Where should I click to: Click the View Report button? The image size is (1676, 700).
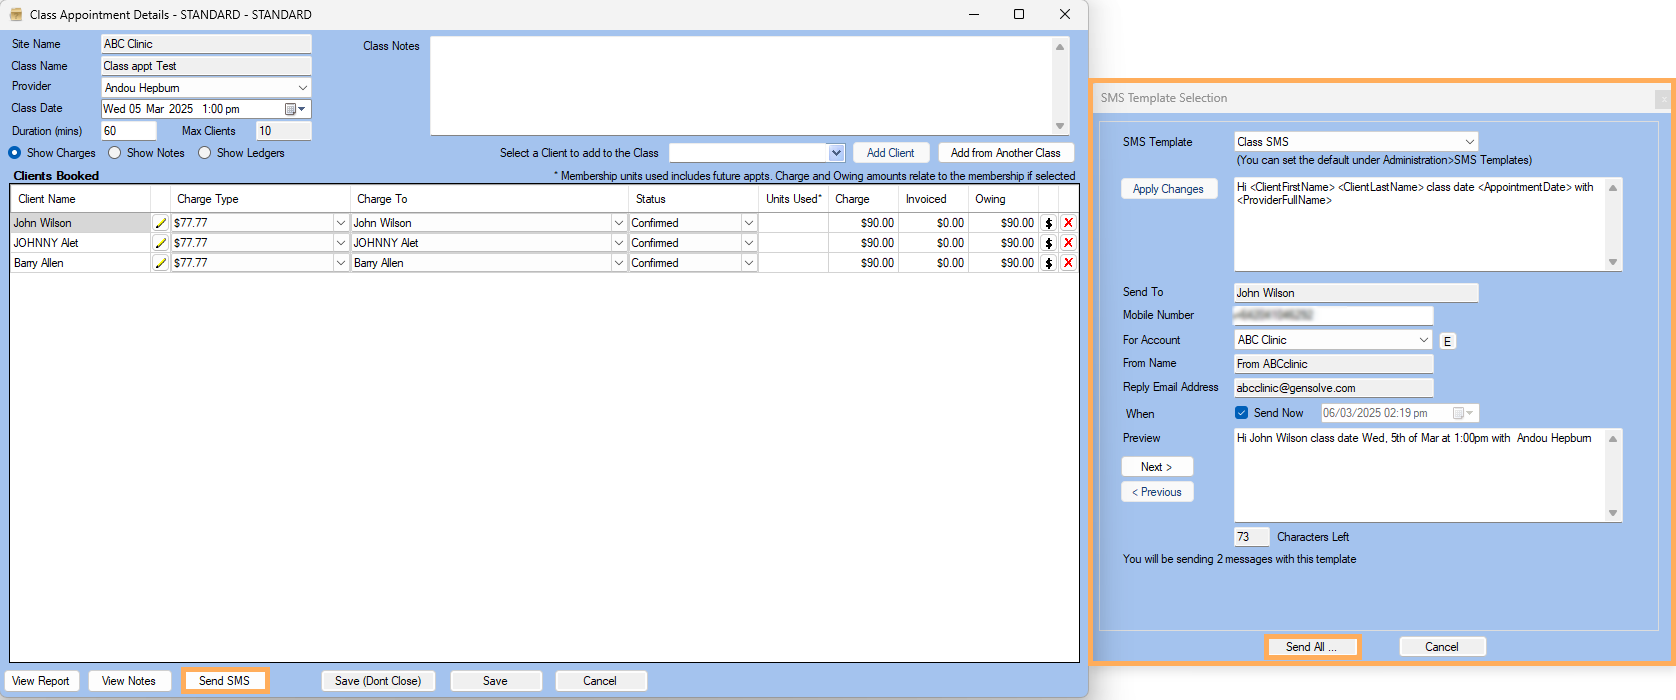41,681
